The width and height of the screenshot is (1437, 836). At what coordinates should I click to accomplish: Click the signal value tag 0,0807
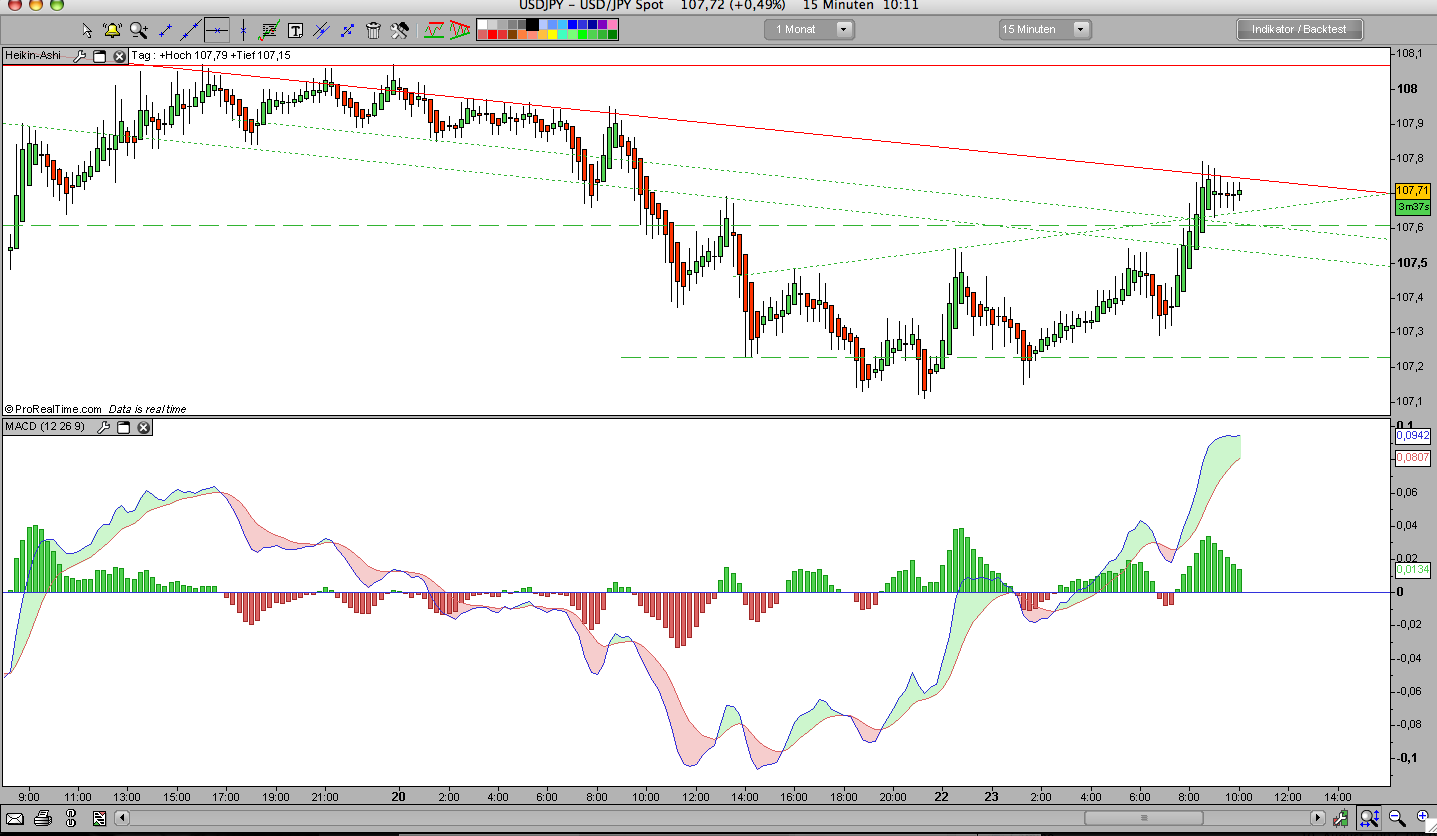[x=1412, y=458]
